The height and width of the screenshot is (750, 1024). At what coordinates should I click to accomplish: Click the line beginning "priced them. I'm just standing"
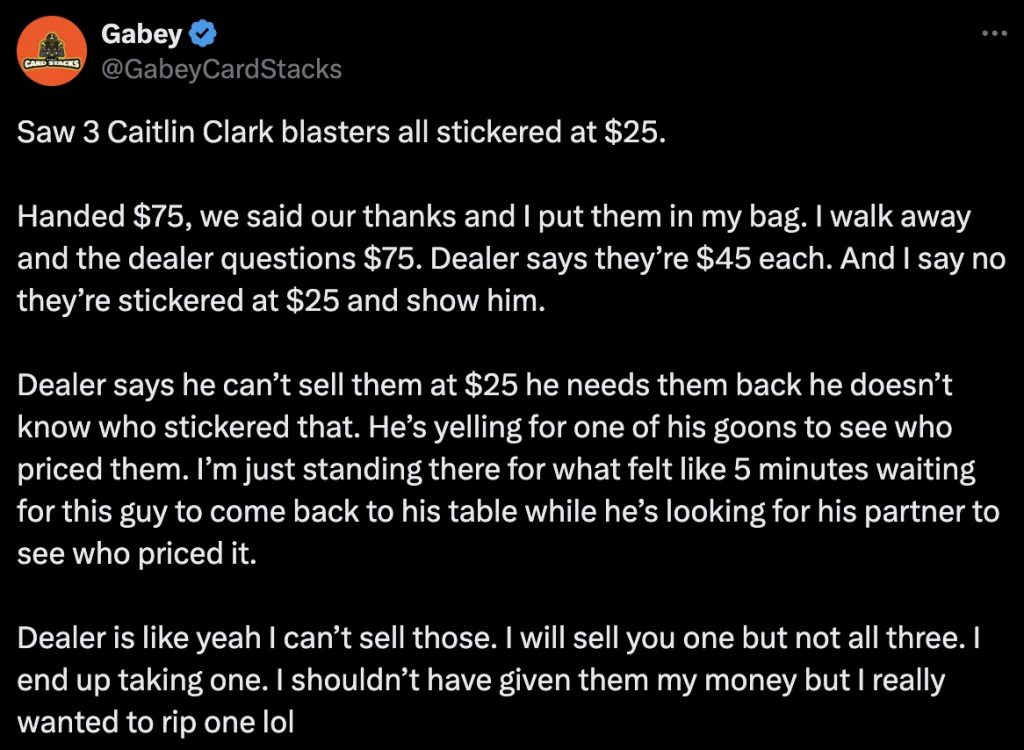496,469
